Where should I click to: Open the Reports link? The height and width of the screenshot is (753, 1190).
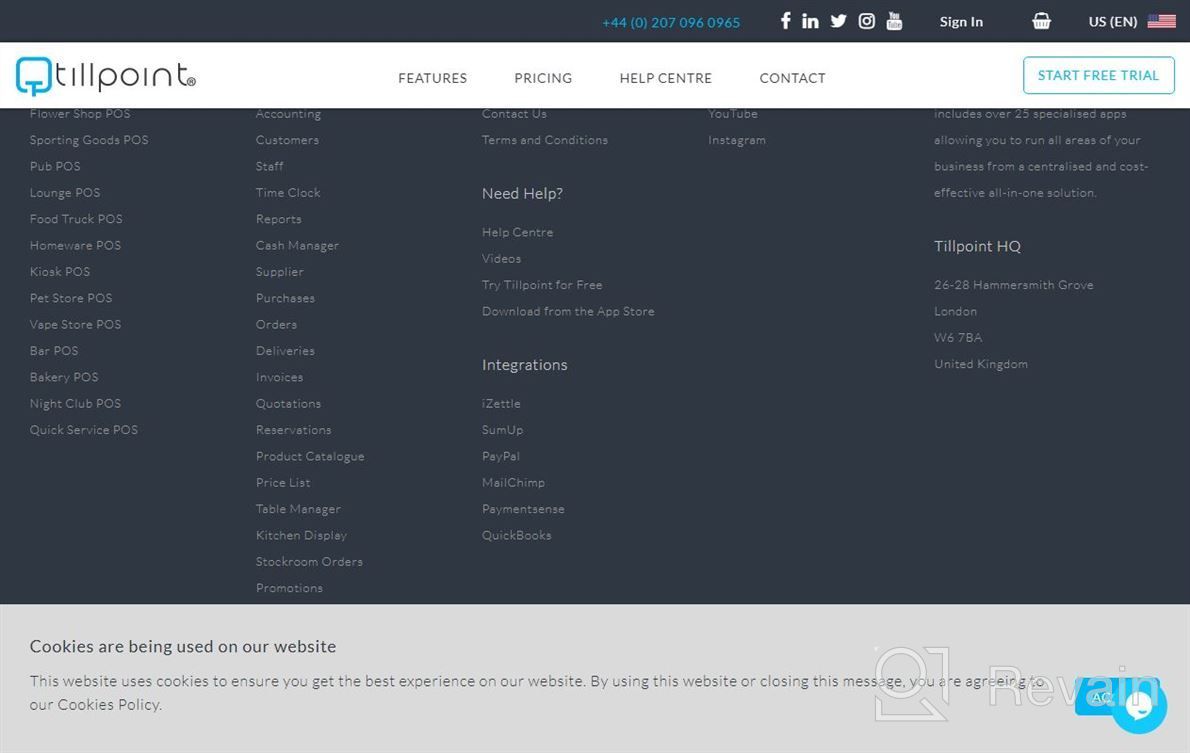pos(279,219)
